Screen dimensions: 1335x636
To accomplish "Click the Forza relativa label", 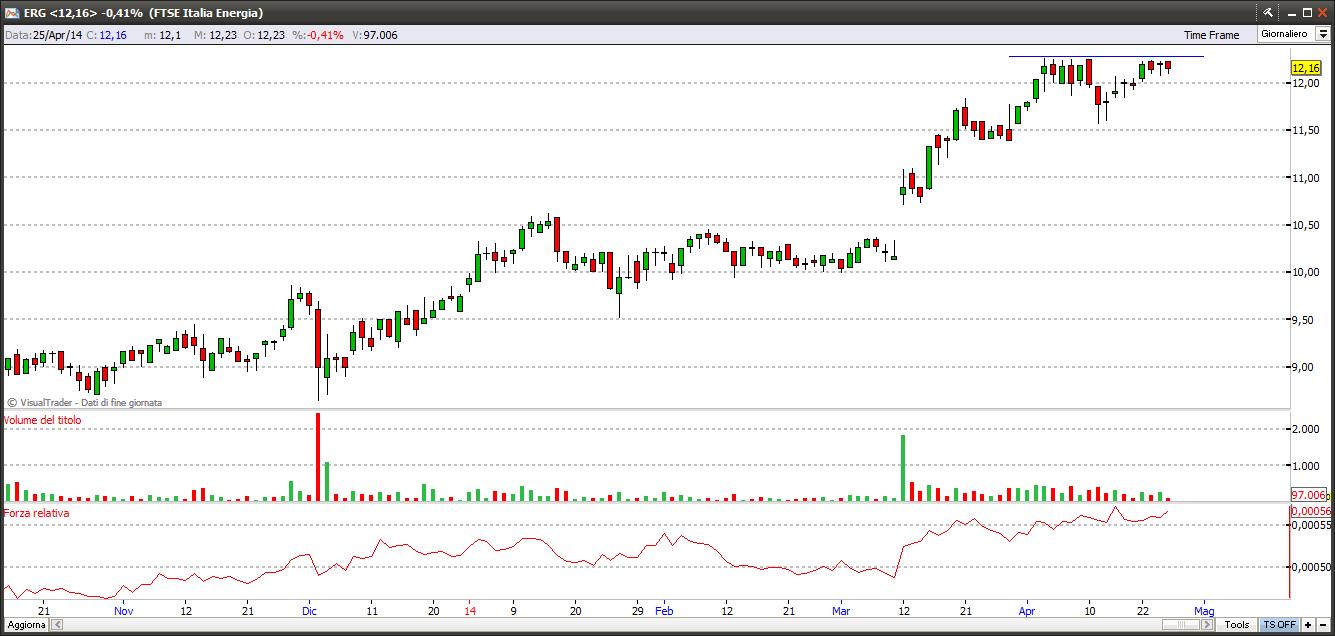I will (36, 513).
